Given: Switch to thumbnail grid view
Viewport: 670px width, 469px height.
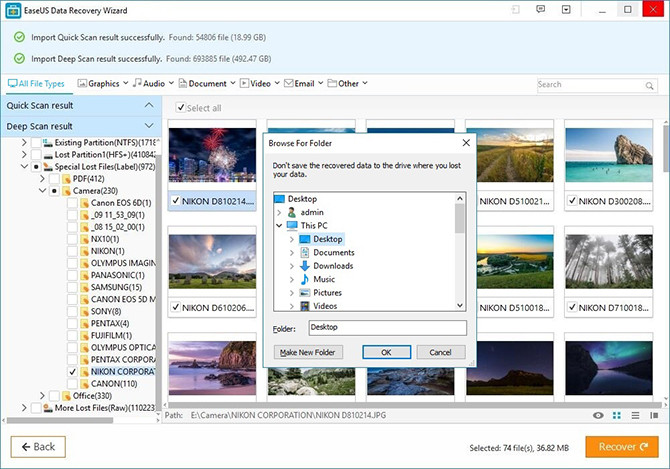Looking at the screenshot, I should tap(617, 414).
